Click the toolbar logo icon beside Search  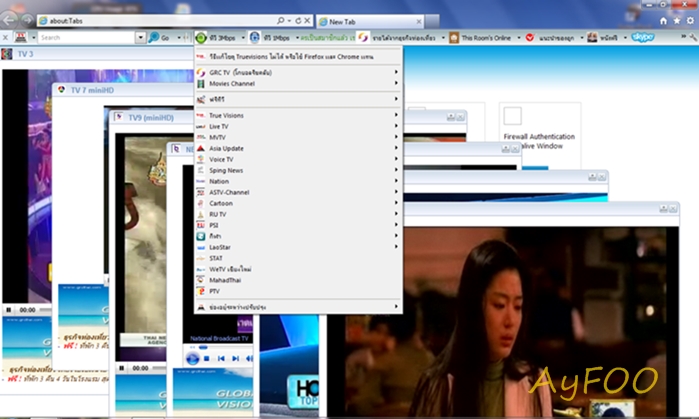pos(21,37)
